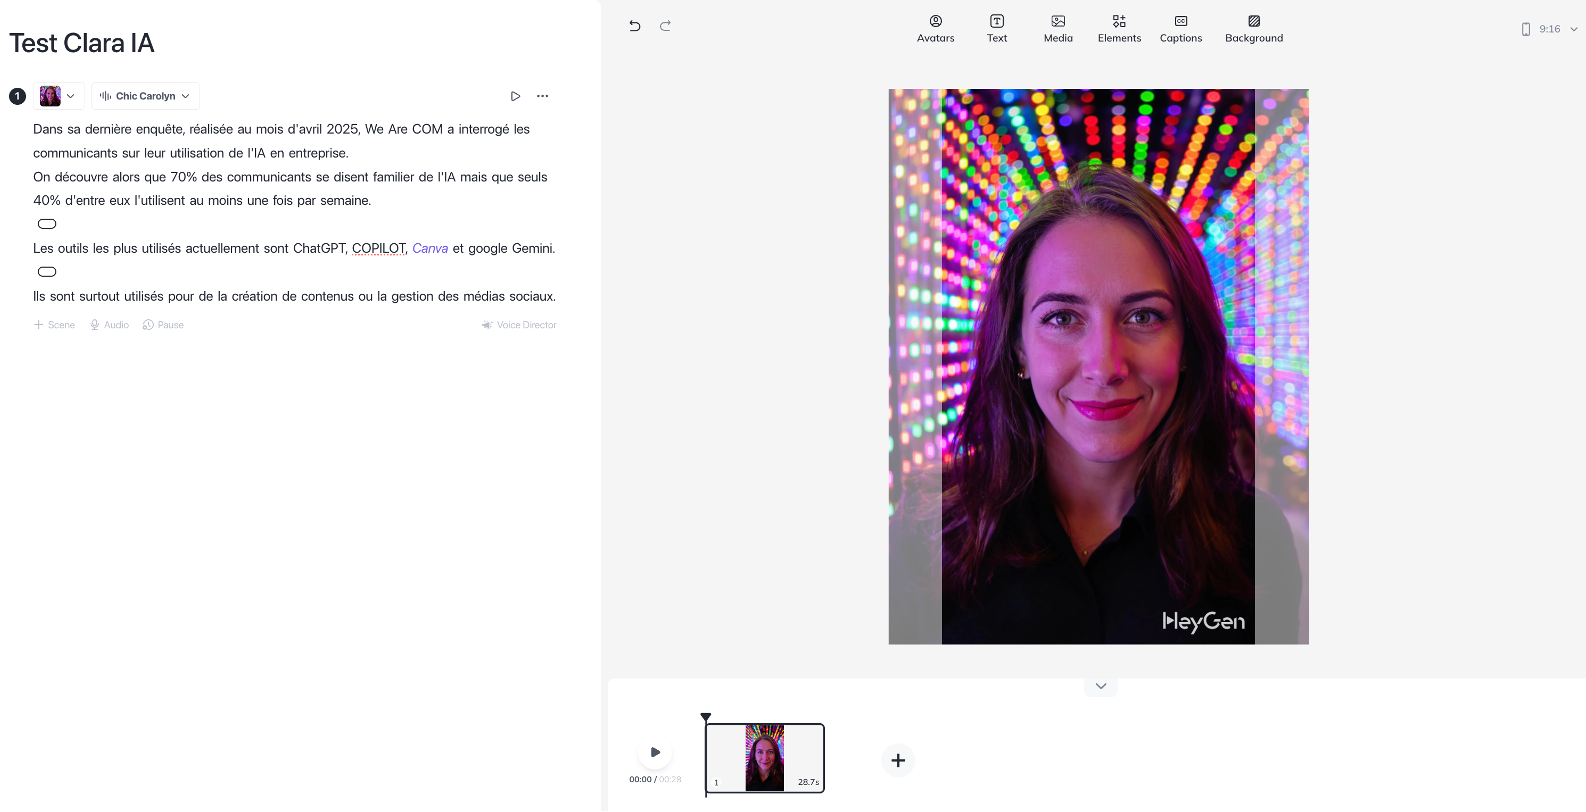Image resolution: width=1586 pixels, height=812 pixels.
Task: Add a new Scene below the script
Action: tap(54, 325)
